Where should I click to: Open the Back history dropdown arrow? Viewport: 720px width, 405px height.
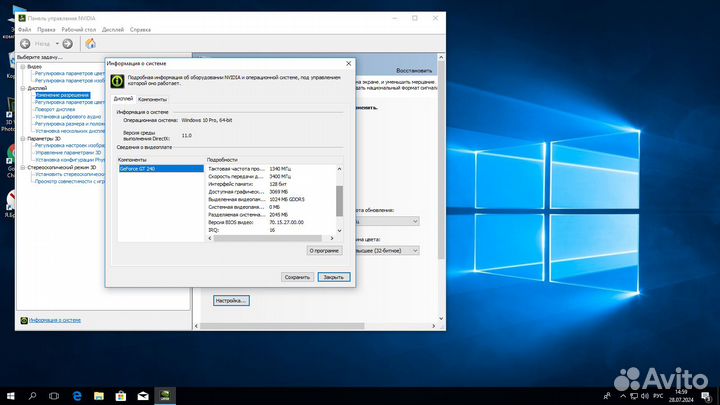[57, 44]
